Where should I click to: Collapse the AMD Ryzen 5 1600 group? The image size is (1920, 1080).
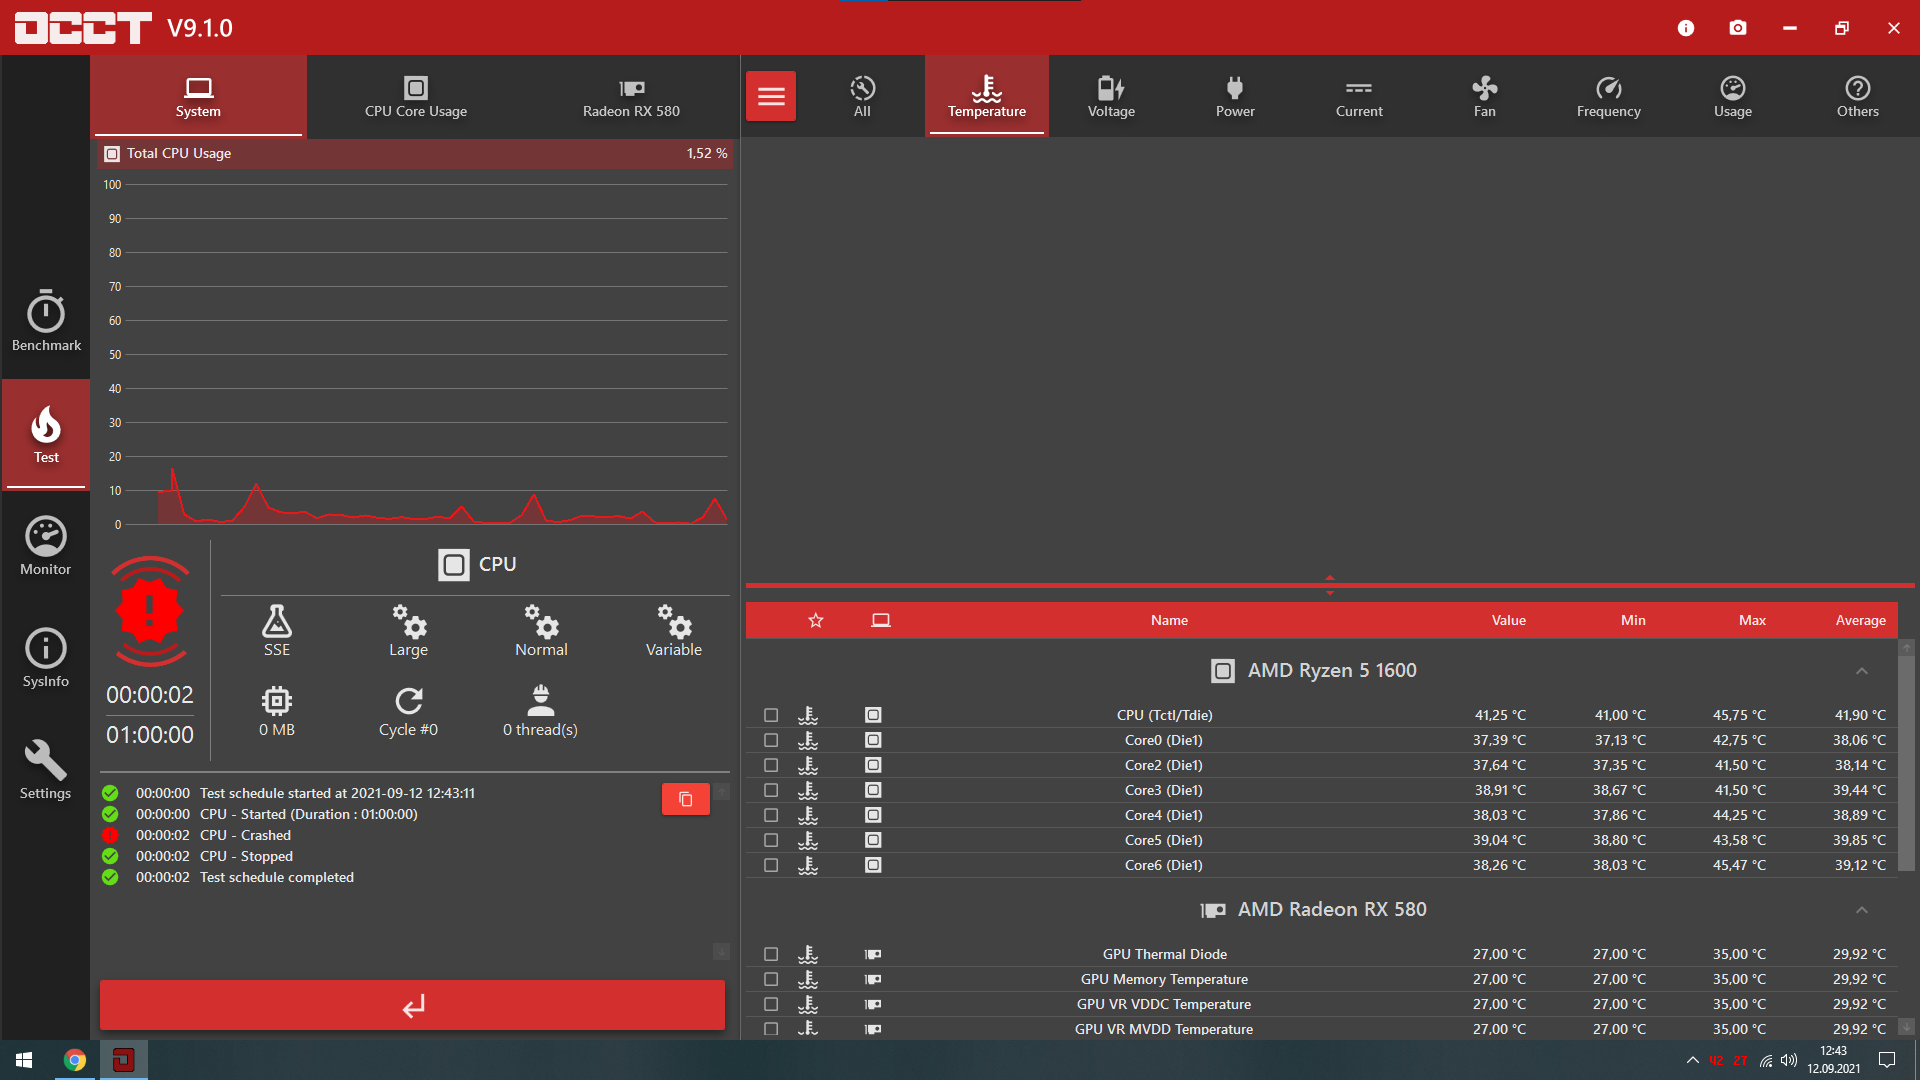[1861, 671]
